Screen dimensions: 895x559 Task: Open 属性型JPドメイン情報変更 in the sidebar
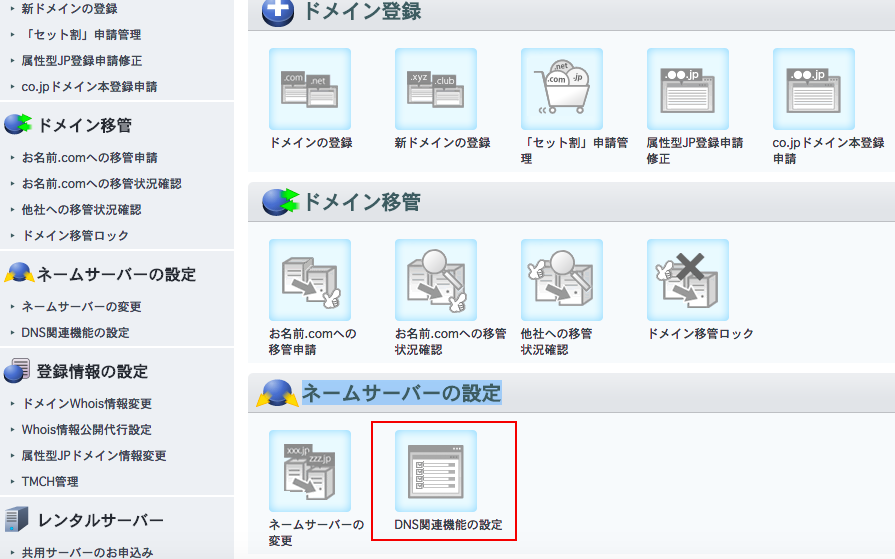click(x=94, y=456)
